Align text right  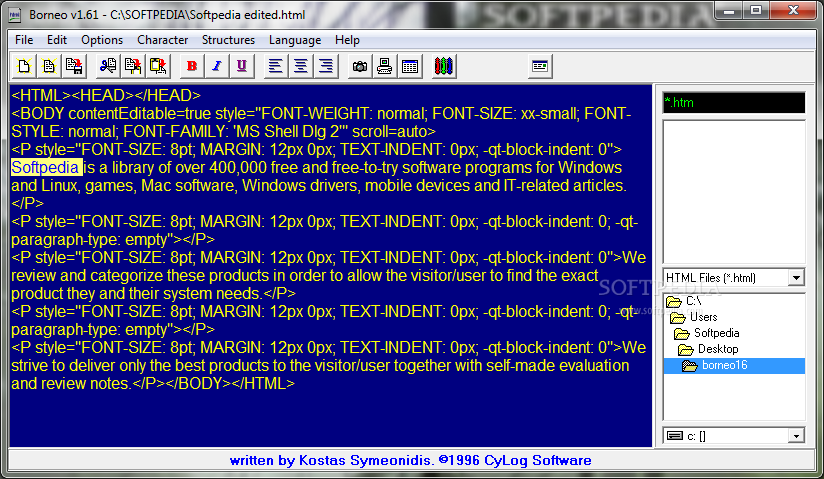(x=326, y=66)
